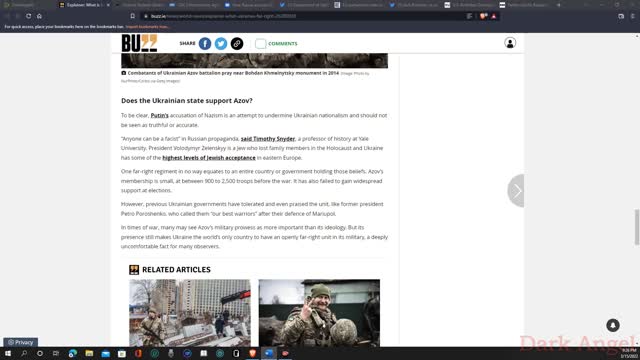Viewport: 640px width, 360px height.
Task: Follow the "Putin's" link
Action: 159,116
